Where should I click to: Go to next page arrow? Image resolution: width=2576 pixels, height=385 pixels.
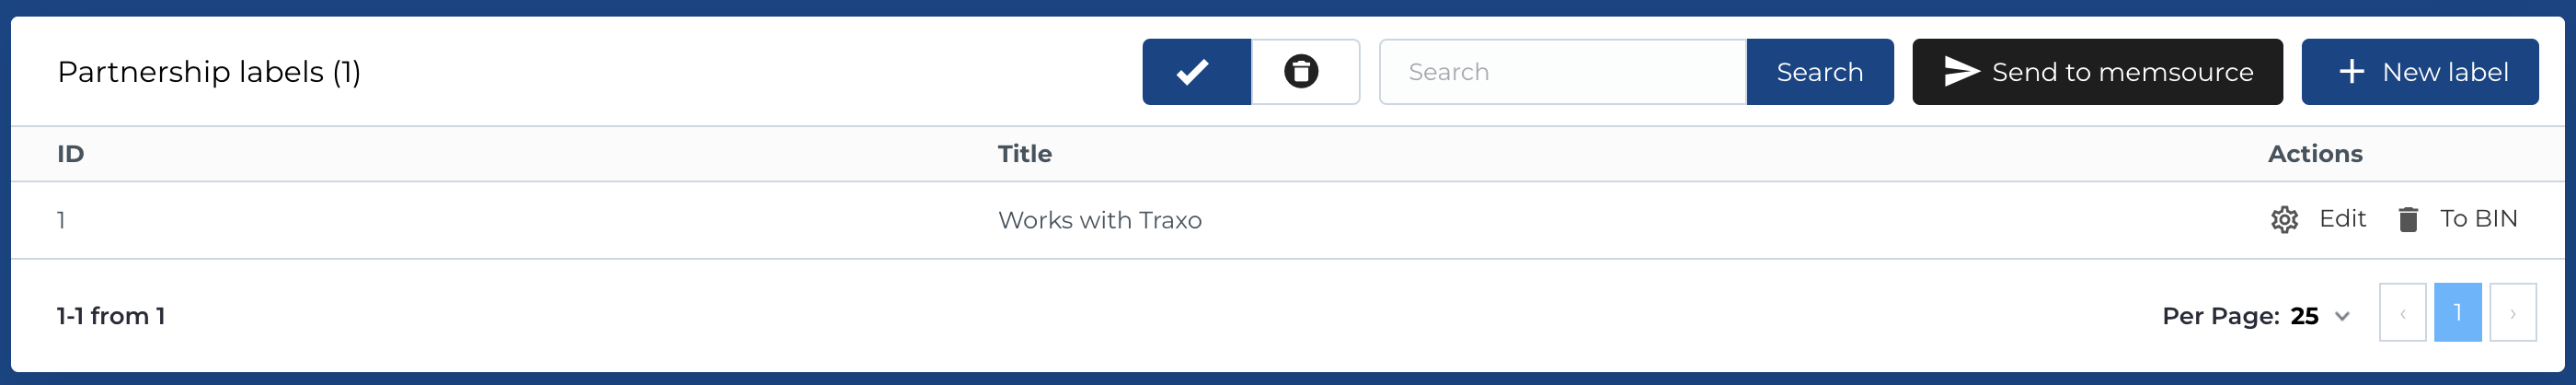(x=2512, y=313)
